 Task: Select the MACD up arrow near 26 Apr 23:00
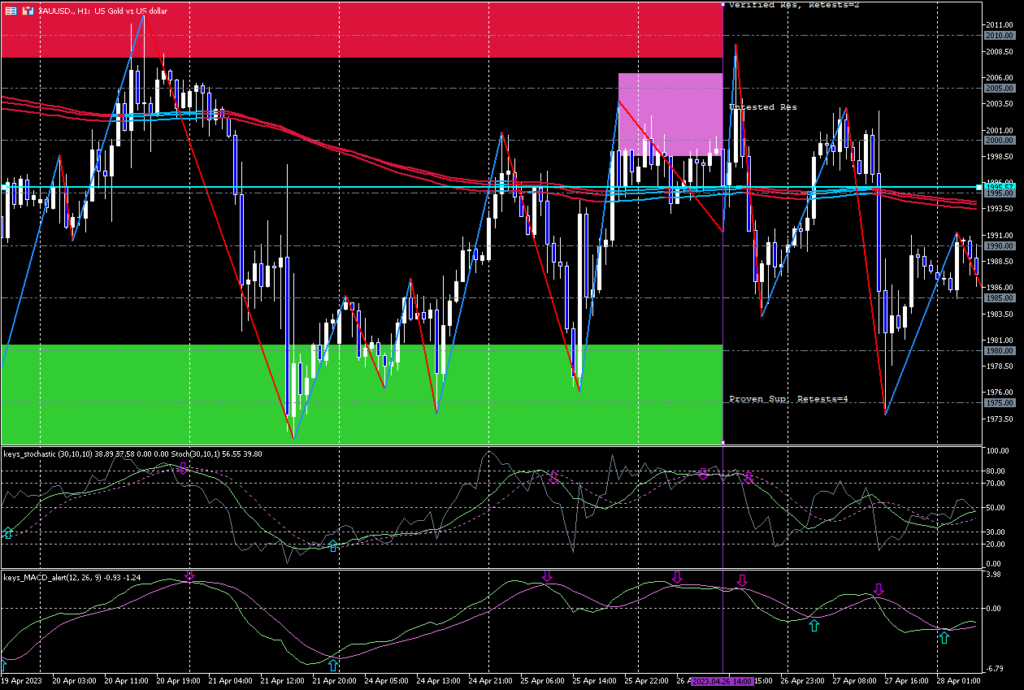[814, 625]
